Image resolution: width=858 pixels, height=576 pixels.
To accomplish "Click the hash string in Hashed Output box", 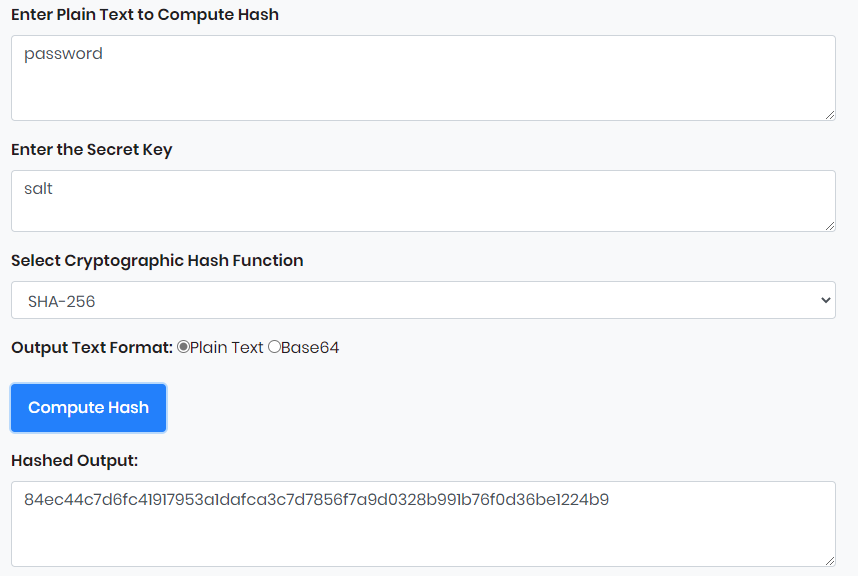I will (316, 499).
